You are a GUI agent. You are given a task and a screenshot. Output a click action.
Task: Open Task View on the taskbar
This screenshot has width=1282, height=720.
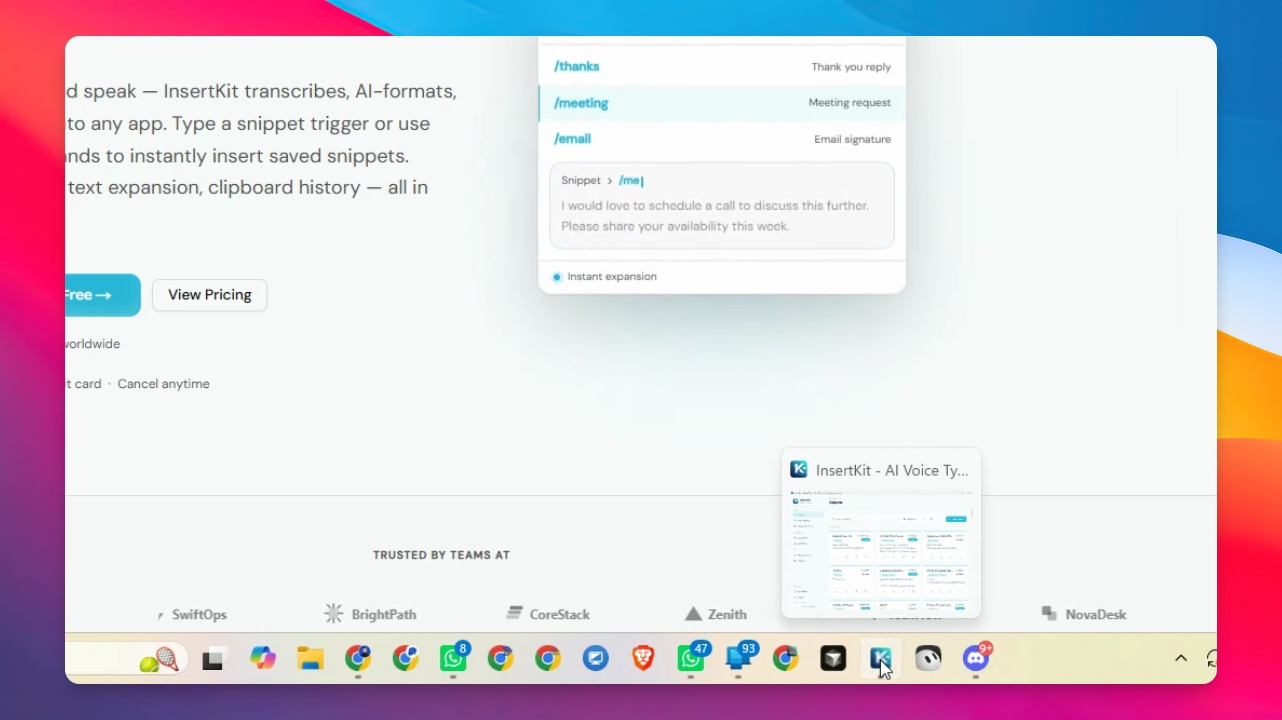pos(213,659)
